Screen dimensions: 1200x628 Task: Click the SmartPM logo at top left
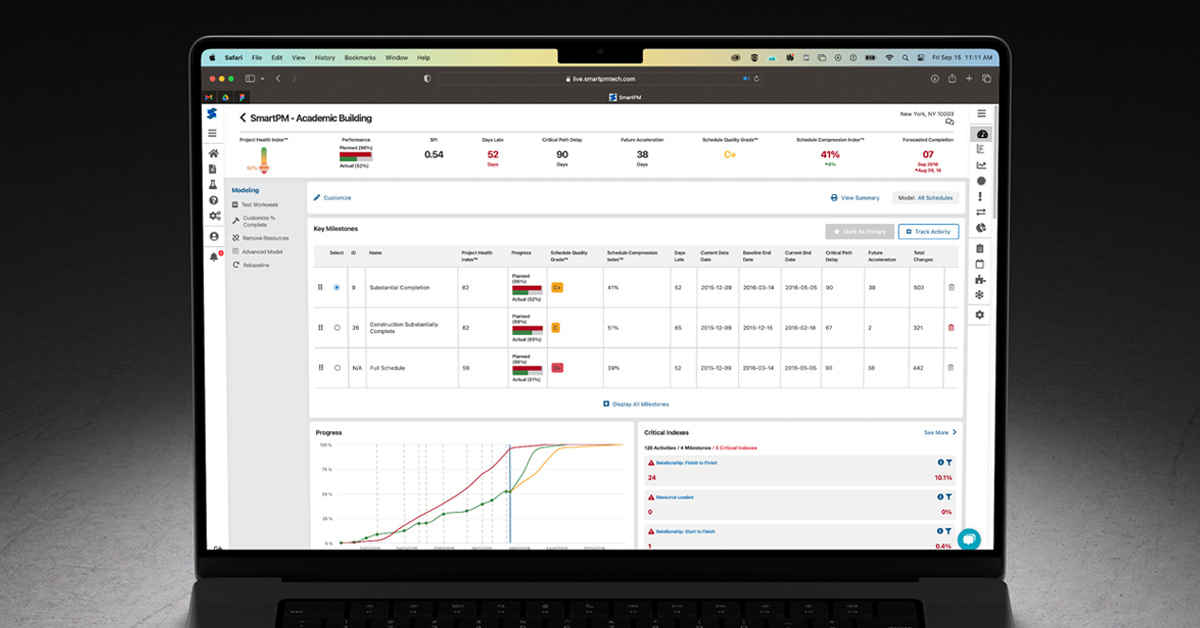(x=212, y=115)
